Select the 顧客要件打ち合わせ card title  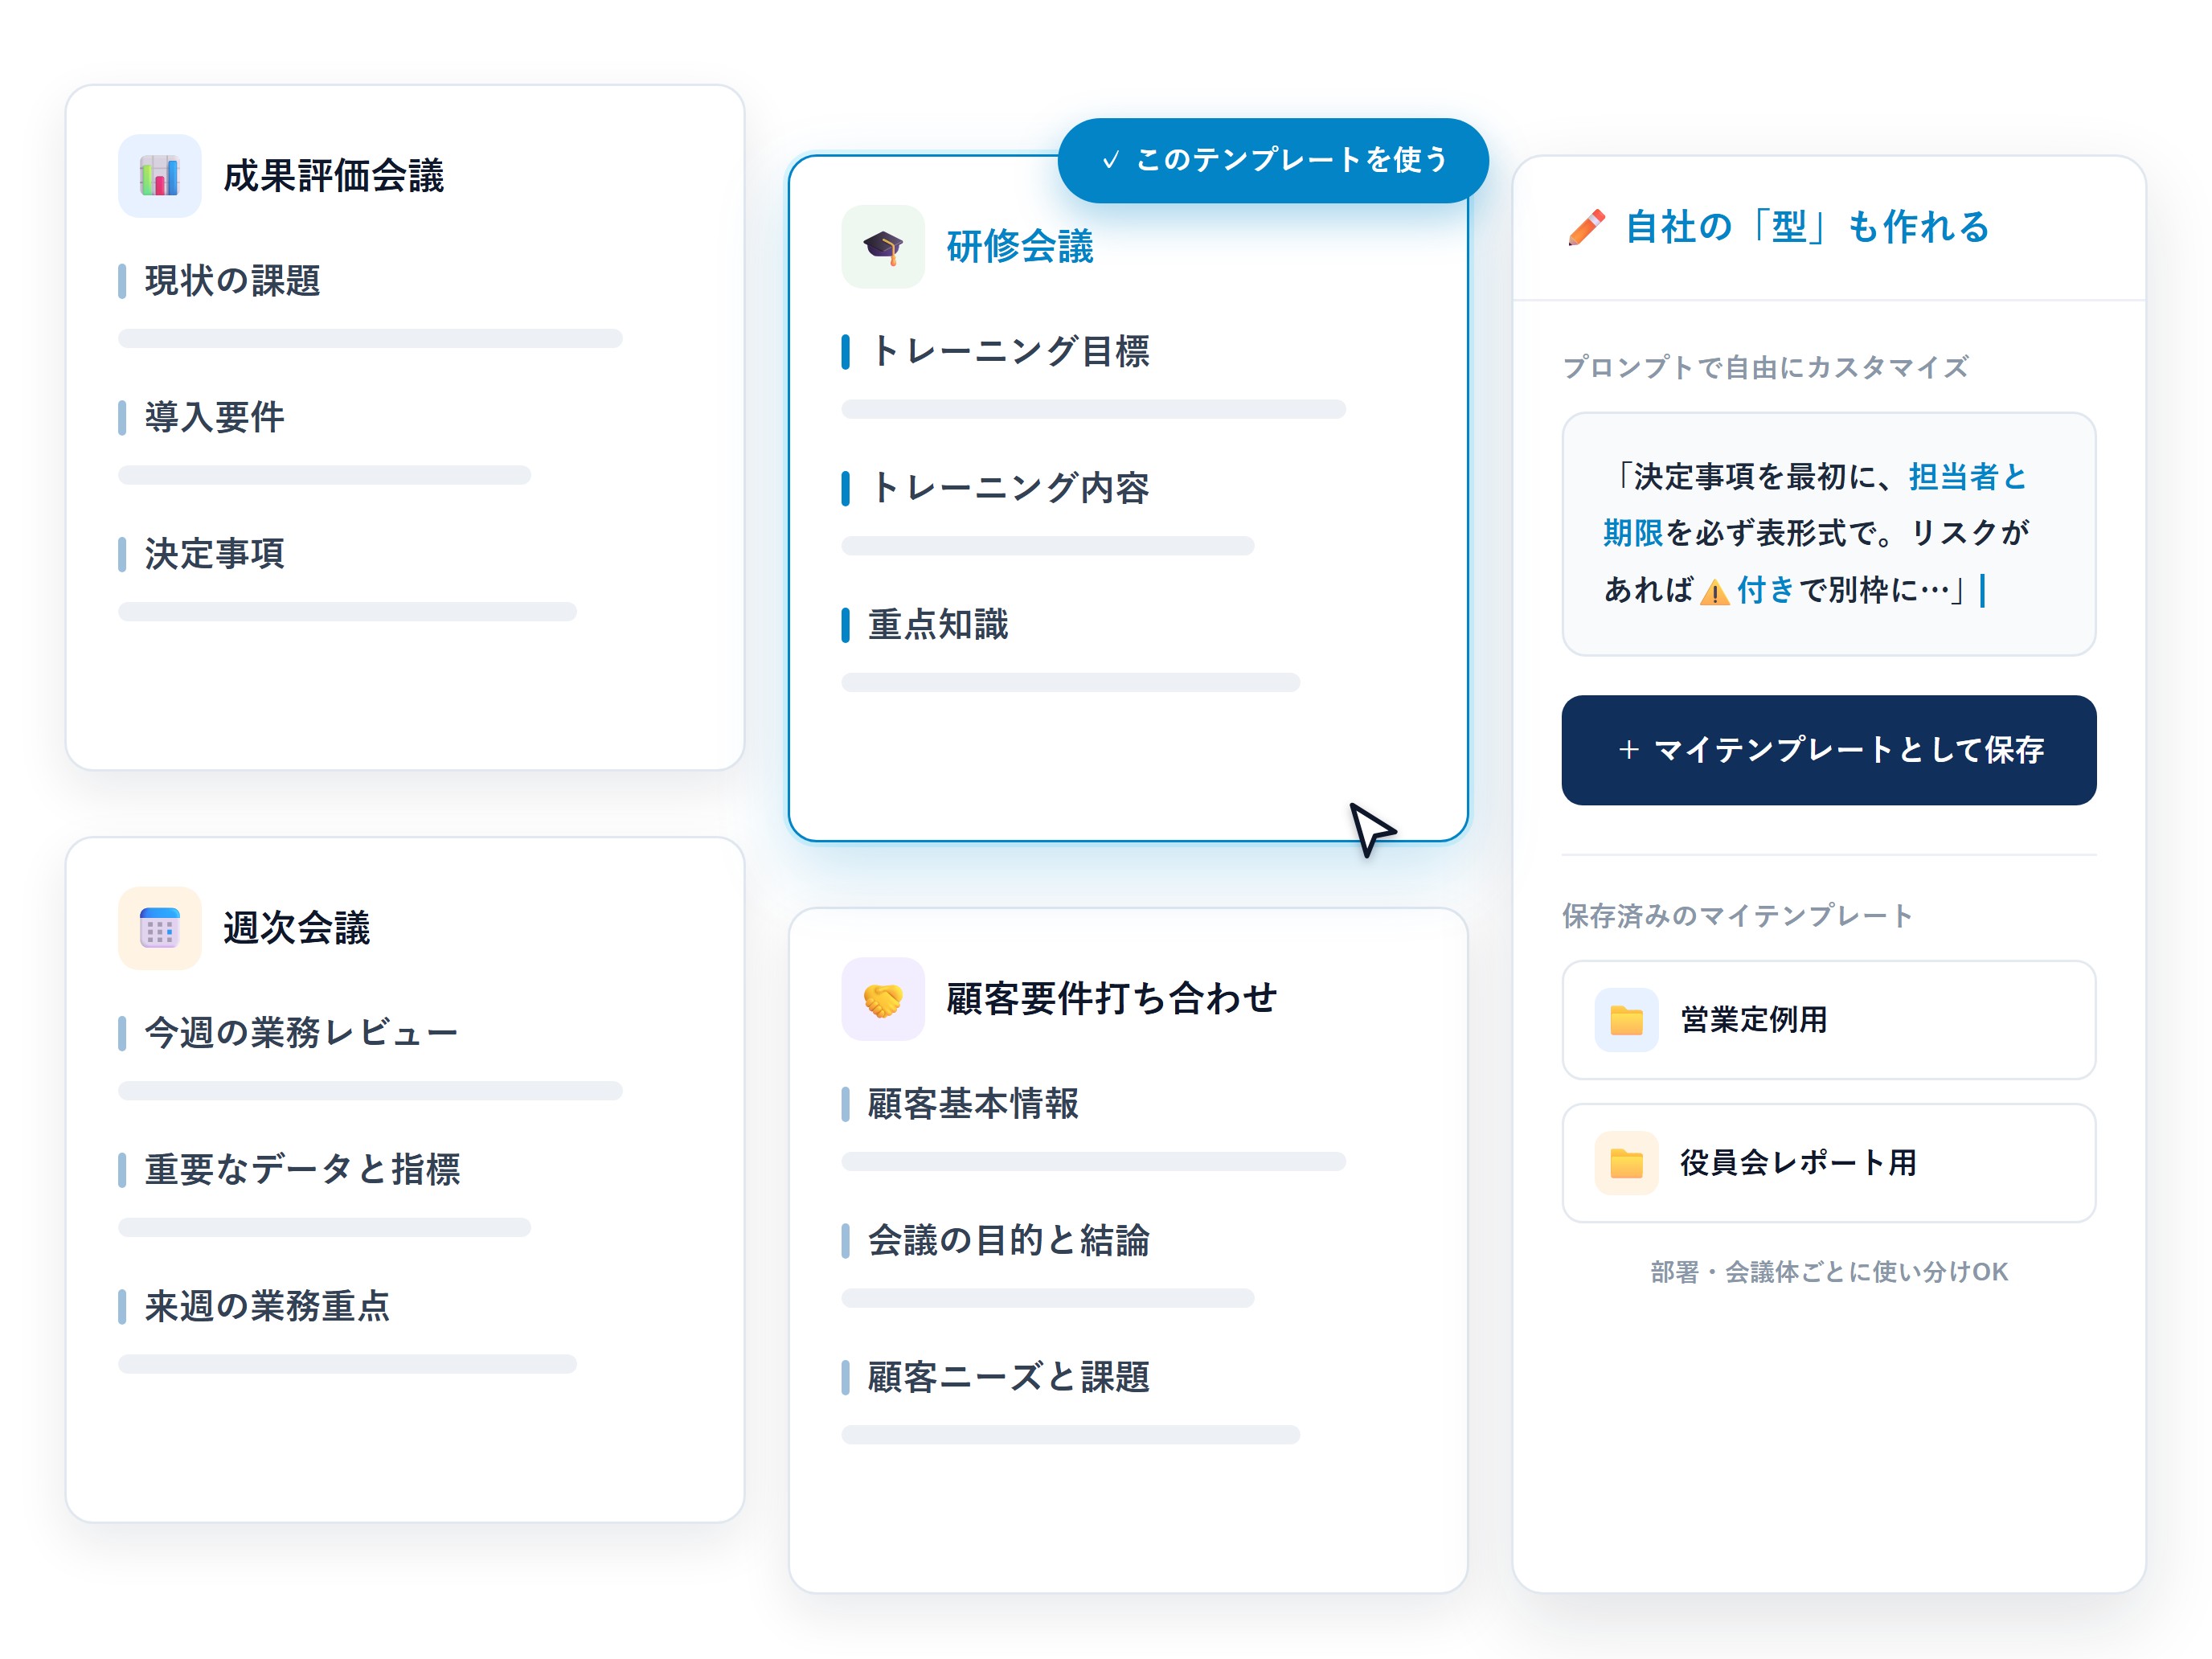1111,999
